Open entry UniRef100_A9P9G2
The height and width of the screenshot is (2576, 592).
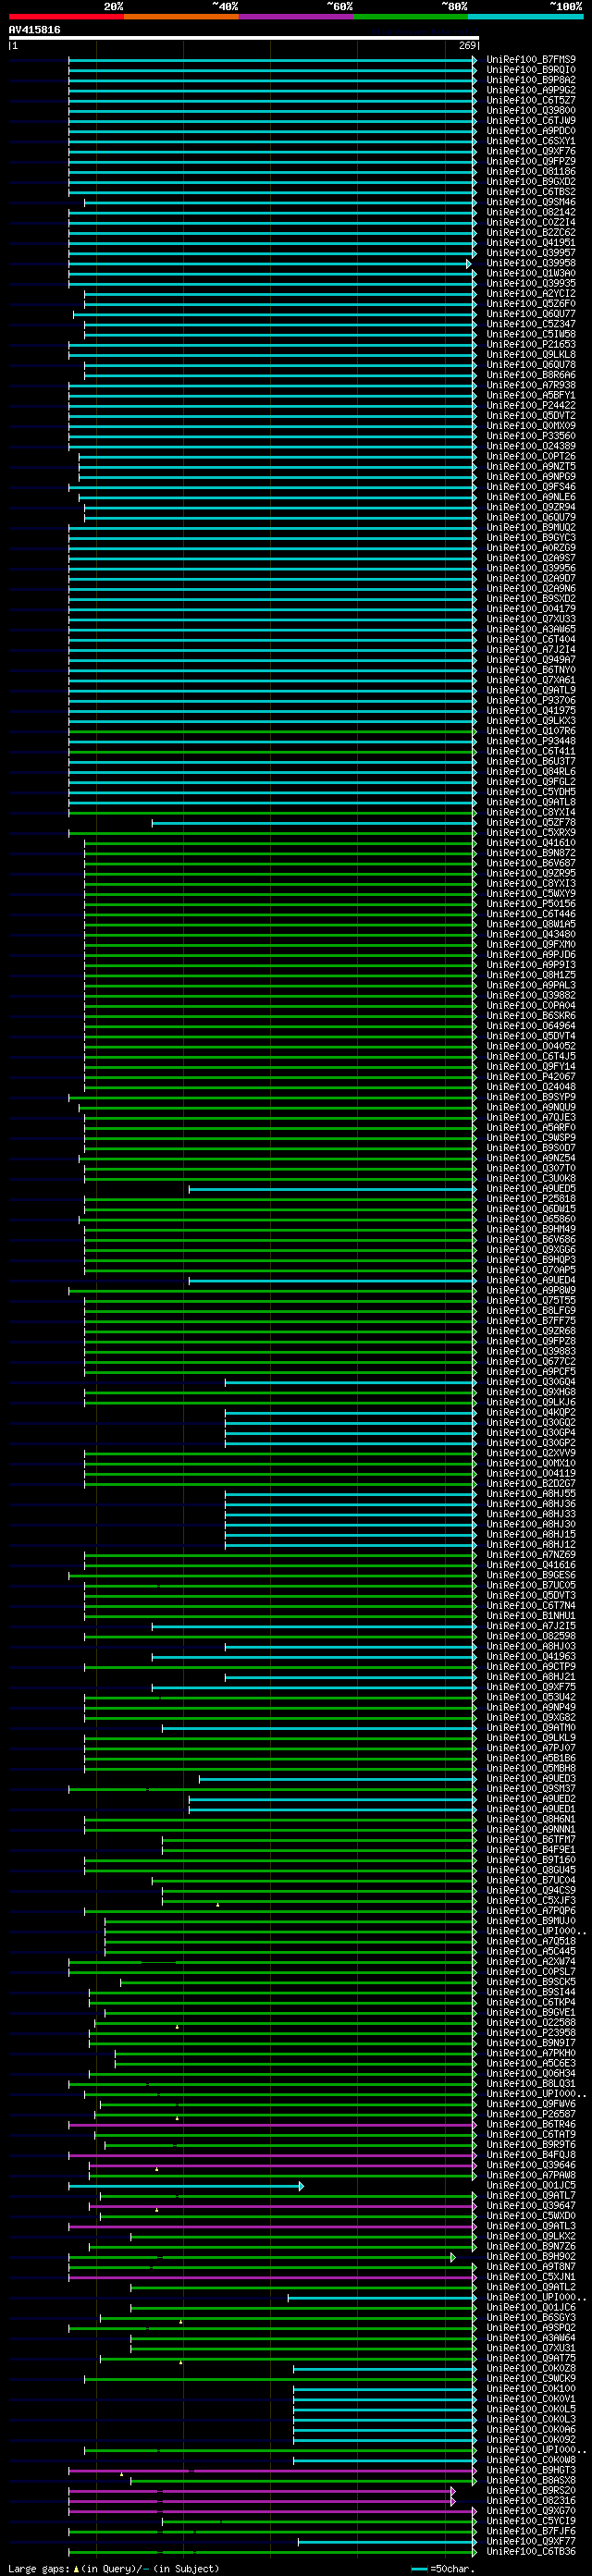(x=531, y=90)
